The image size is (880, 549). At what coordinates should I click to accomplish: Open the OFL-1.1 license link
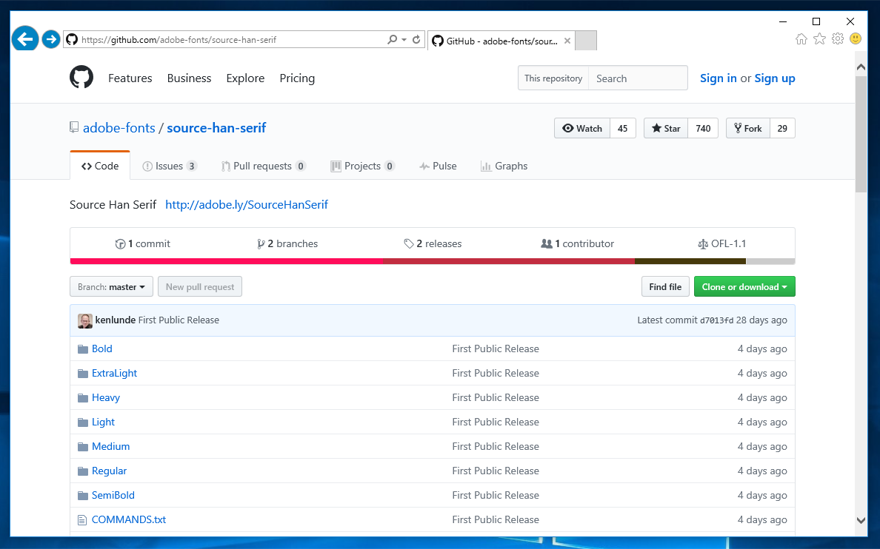click(x=722, y=244)
